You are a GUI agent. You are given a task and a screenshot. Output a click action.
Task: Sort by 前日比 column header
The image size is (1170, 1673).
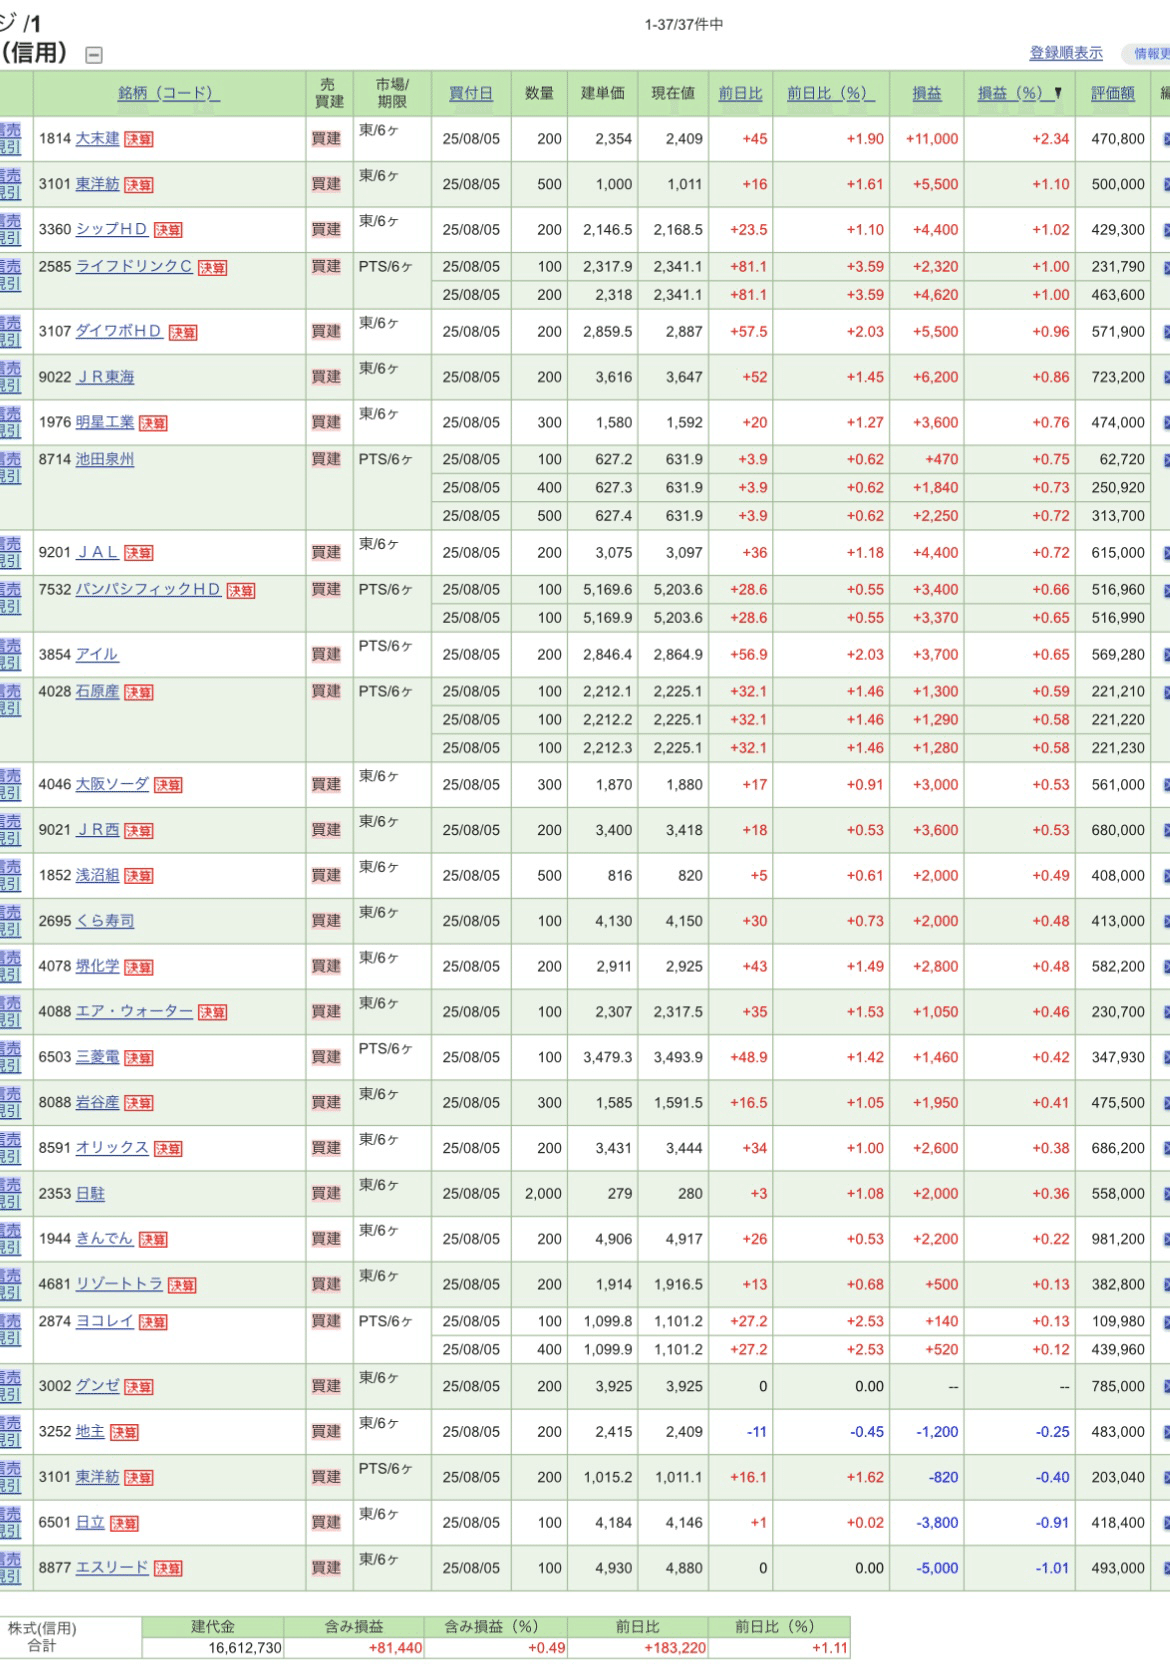[x=740, y=93]
